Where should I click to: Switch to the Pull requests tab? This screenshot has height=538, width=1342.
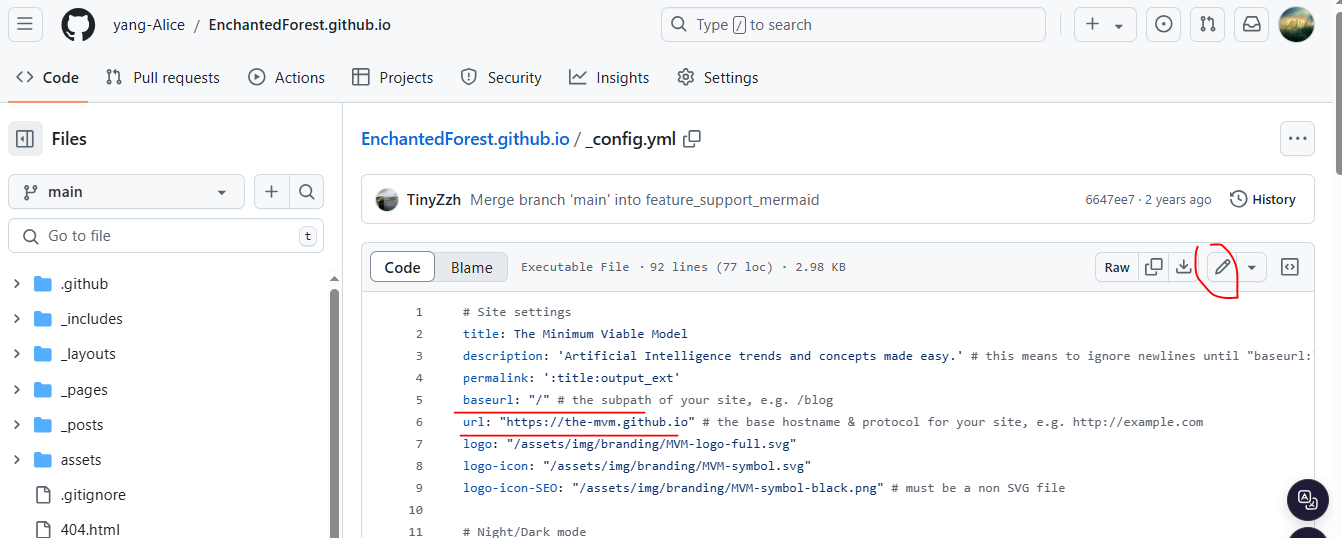(163, 77)
